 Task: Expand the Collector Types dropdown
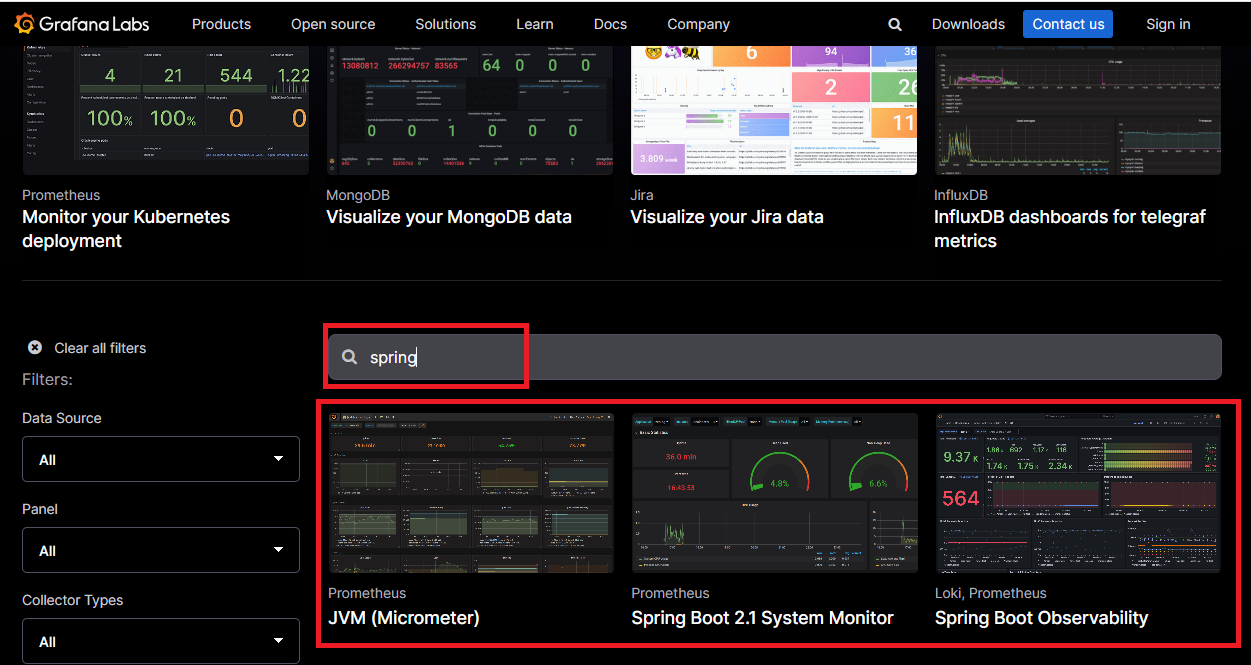pos(161,641)
